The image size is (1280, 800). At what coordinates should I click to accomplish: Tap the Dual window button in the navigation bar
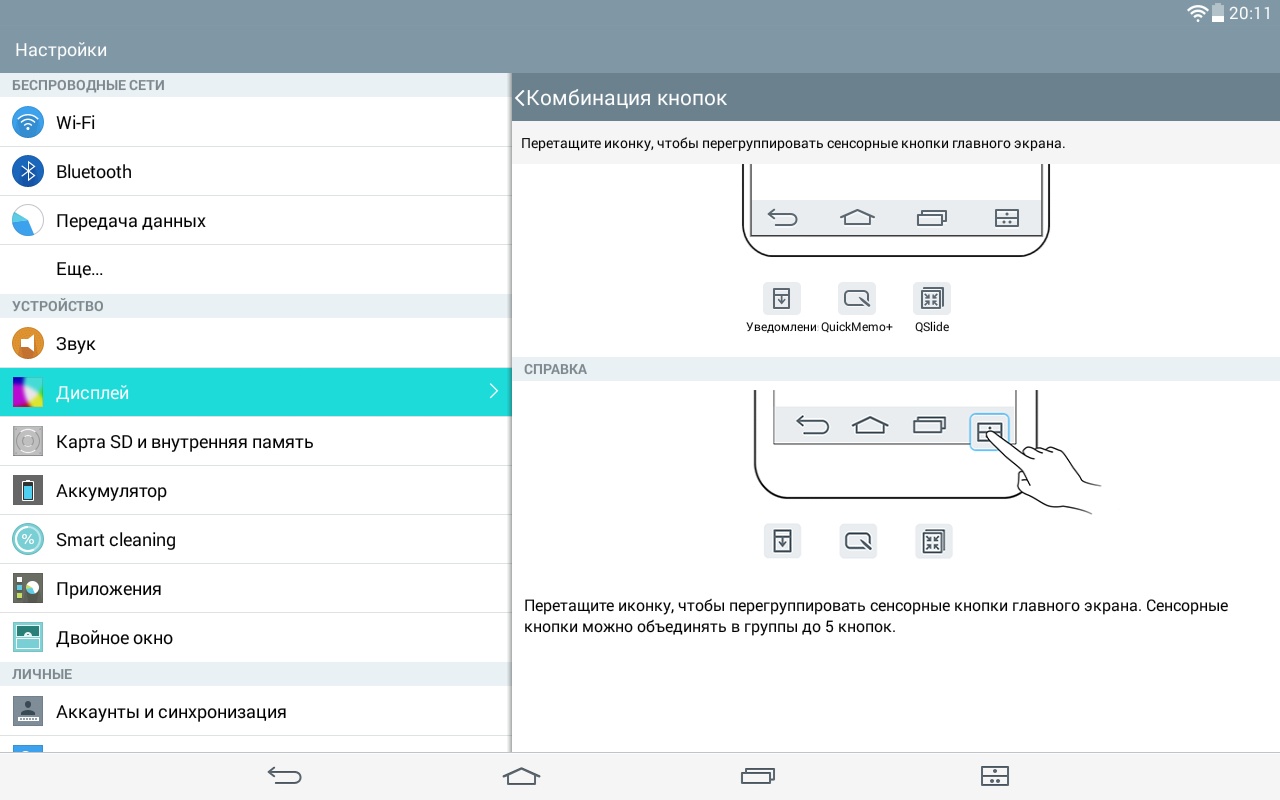tap(994, 776)
